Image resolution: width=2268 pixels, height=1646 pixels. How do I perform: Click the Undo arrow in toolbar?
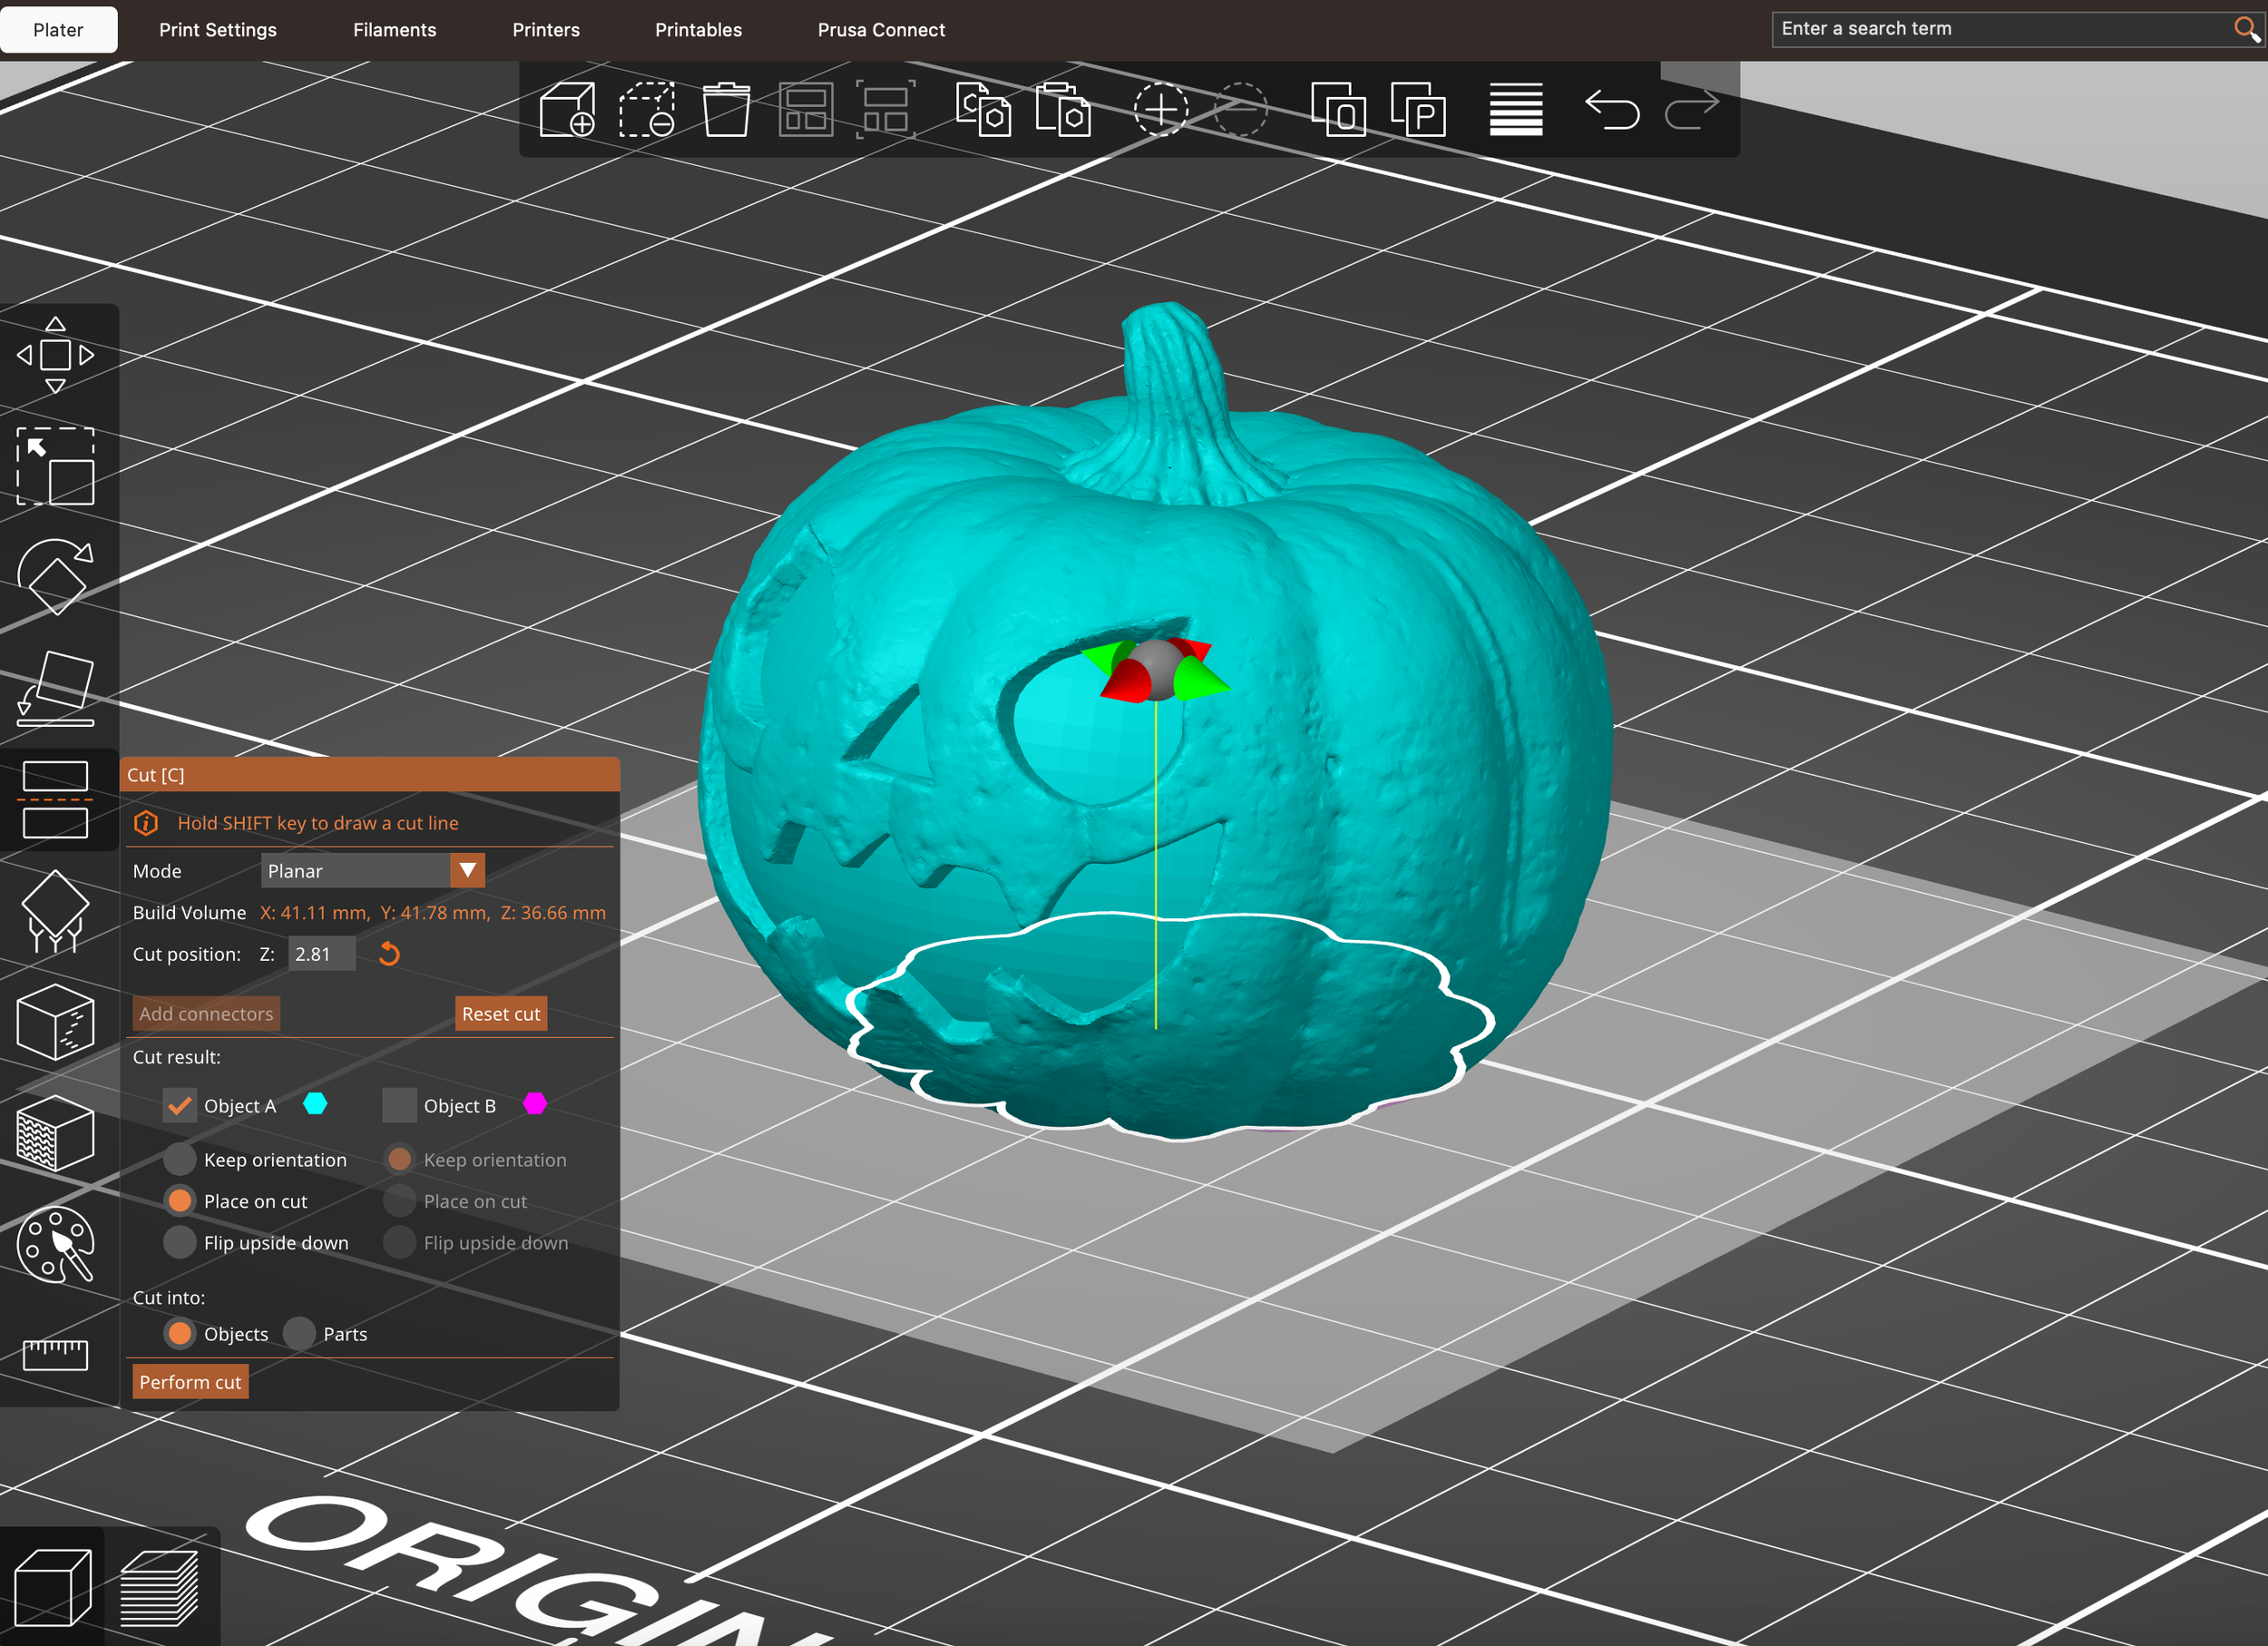pos(1611,109)
